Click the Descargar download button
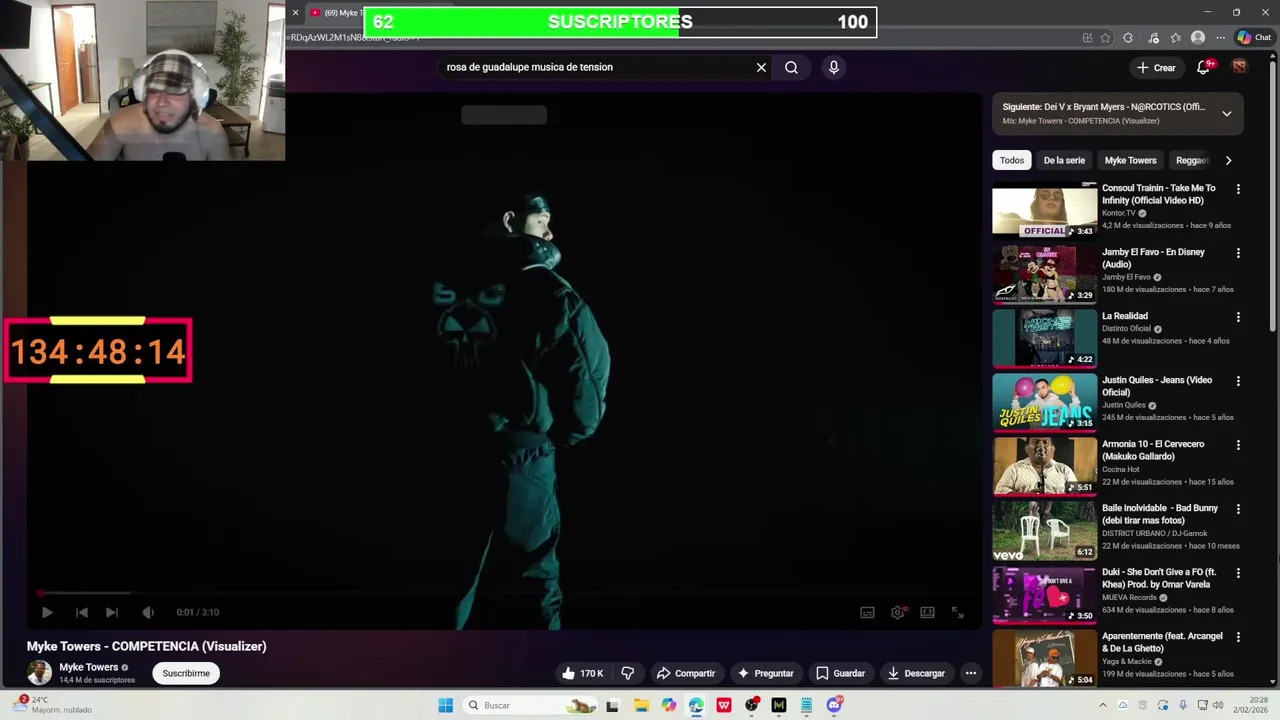This screenshot has width=1280, height=720. (916, 673)
